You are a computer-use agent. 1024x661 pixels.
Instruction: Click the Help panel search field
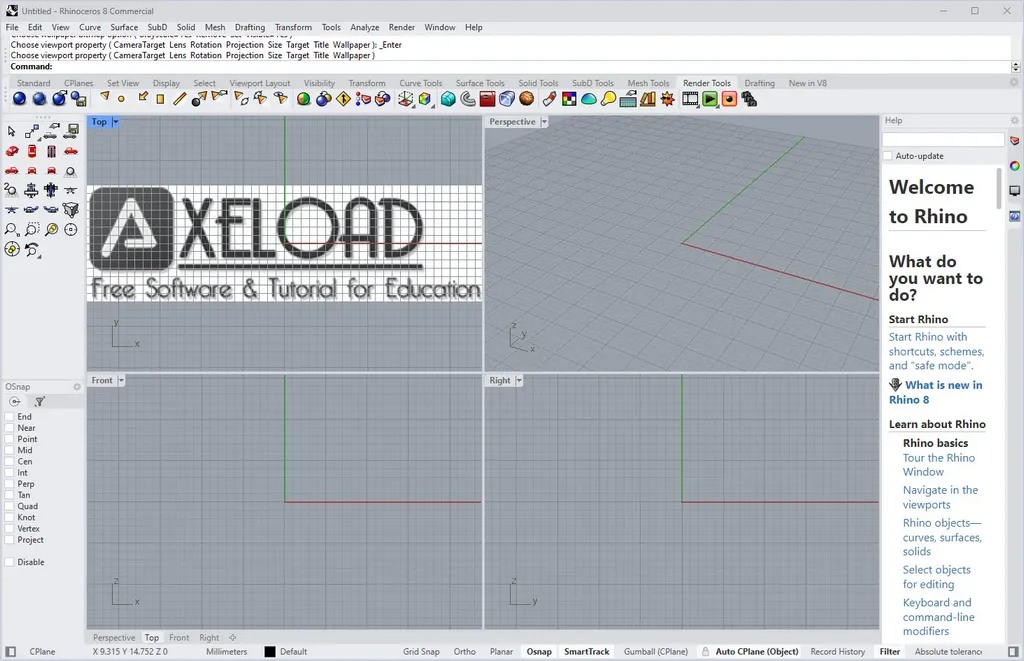[x=943, y=140]
